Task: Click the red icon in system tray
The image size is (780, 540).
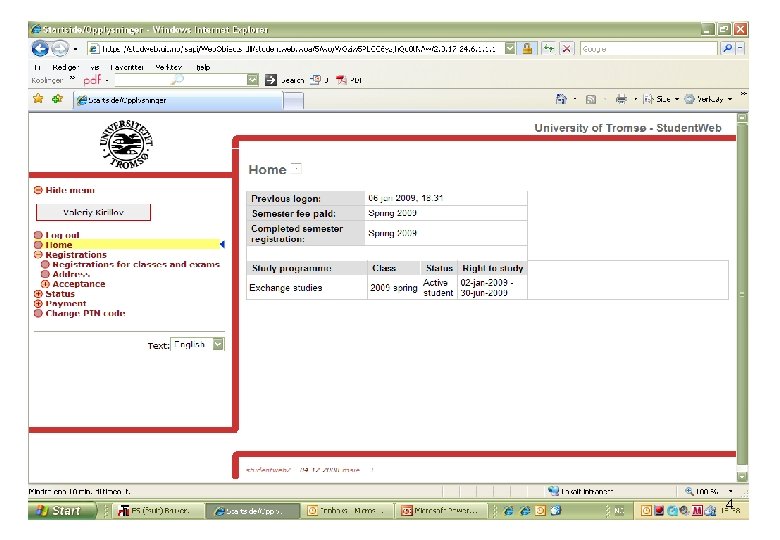Action: point(659,511)
